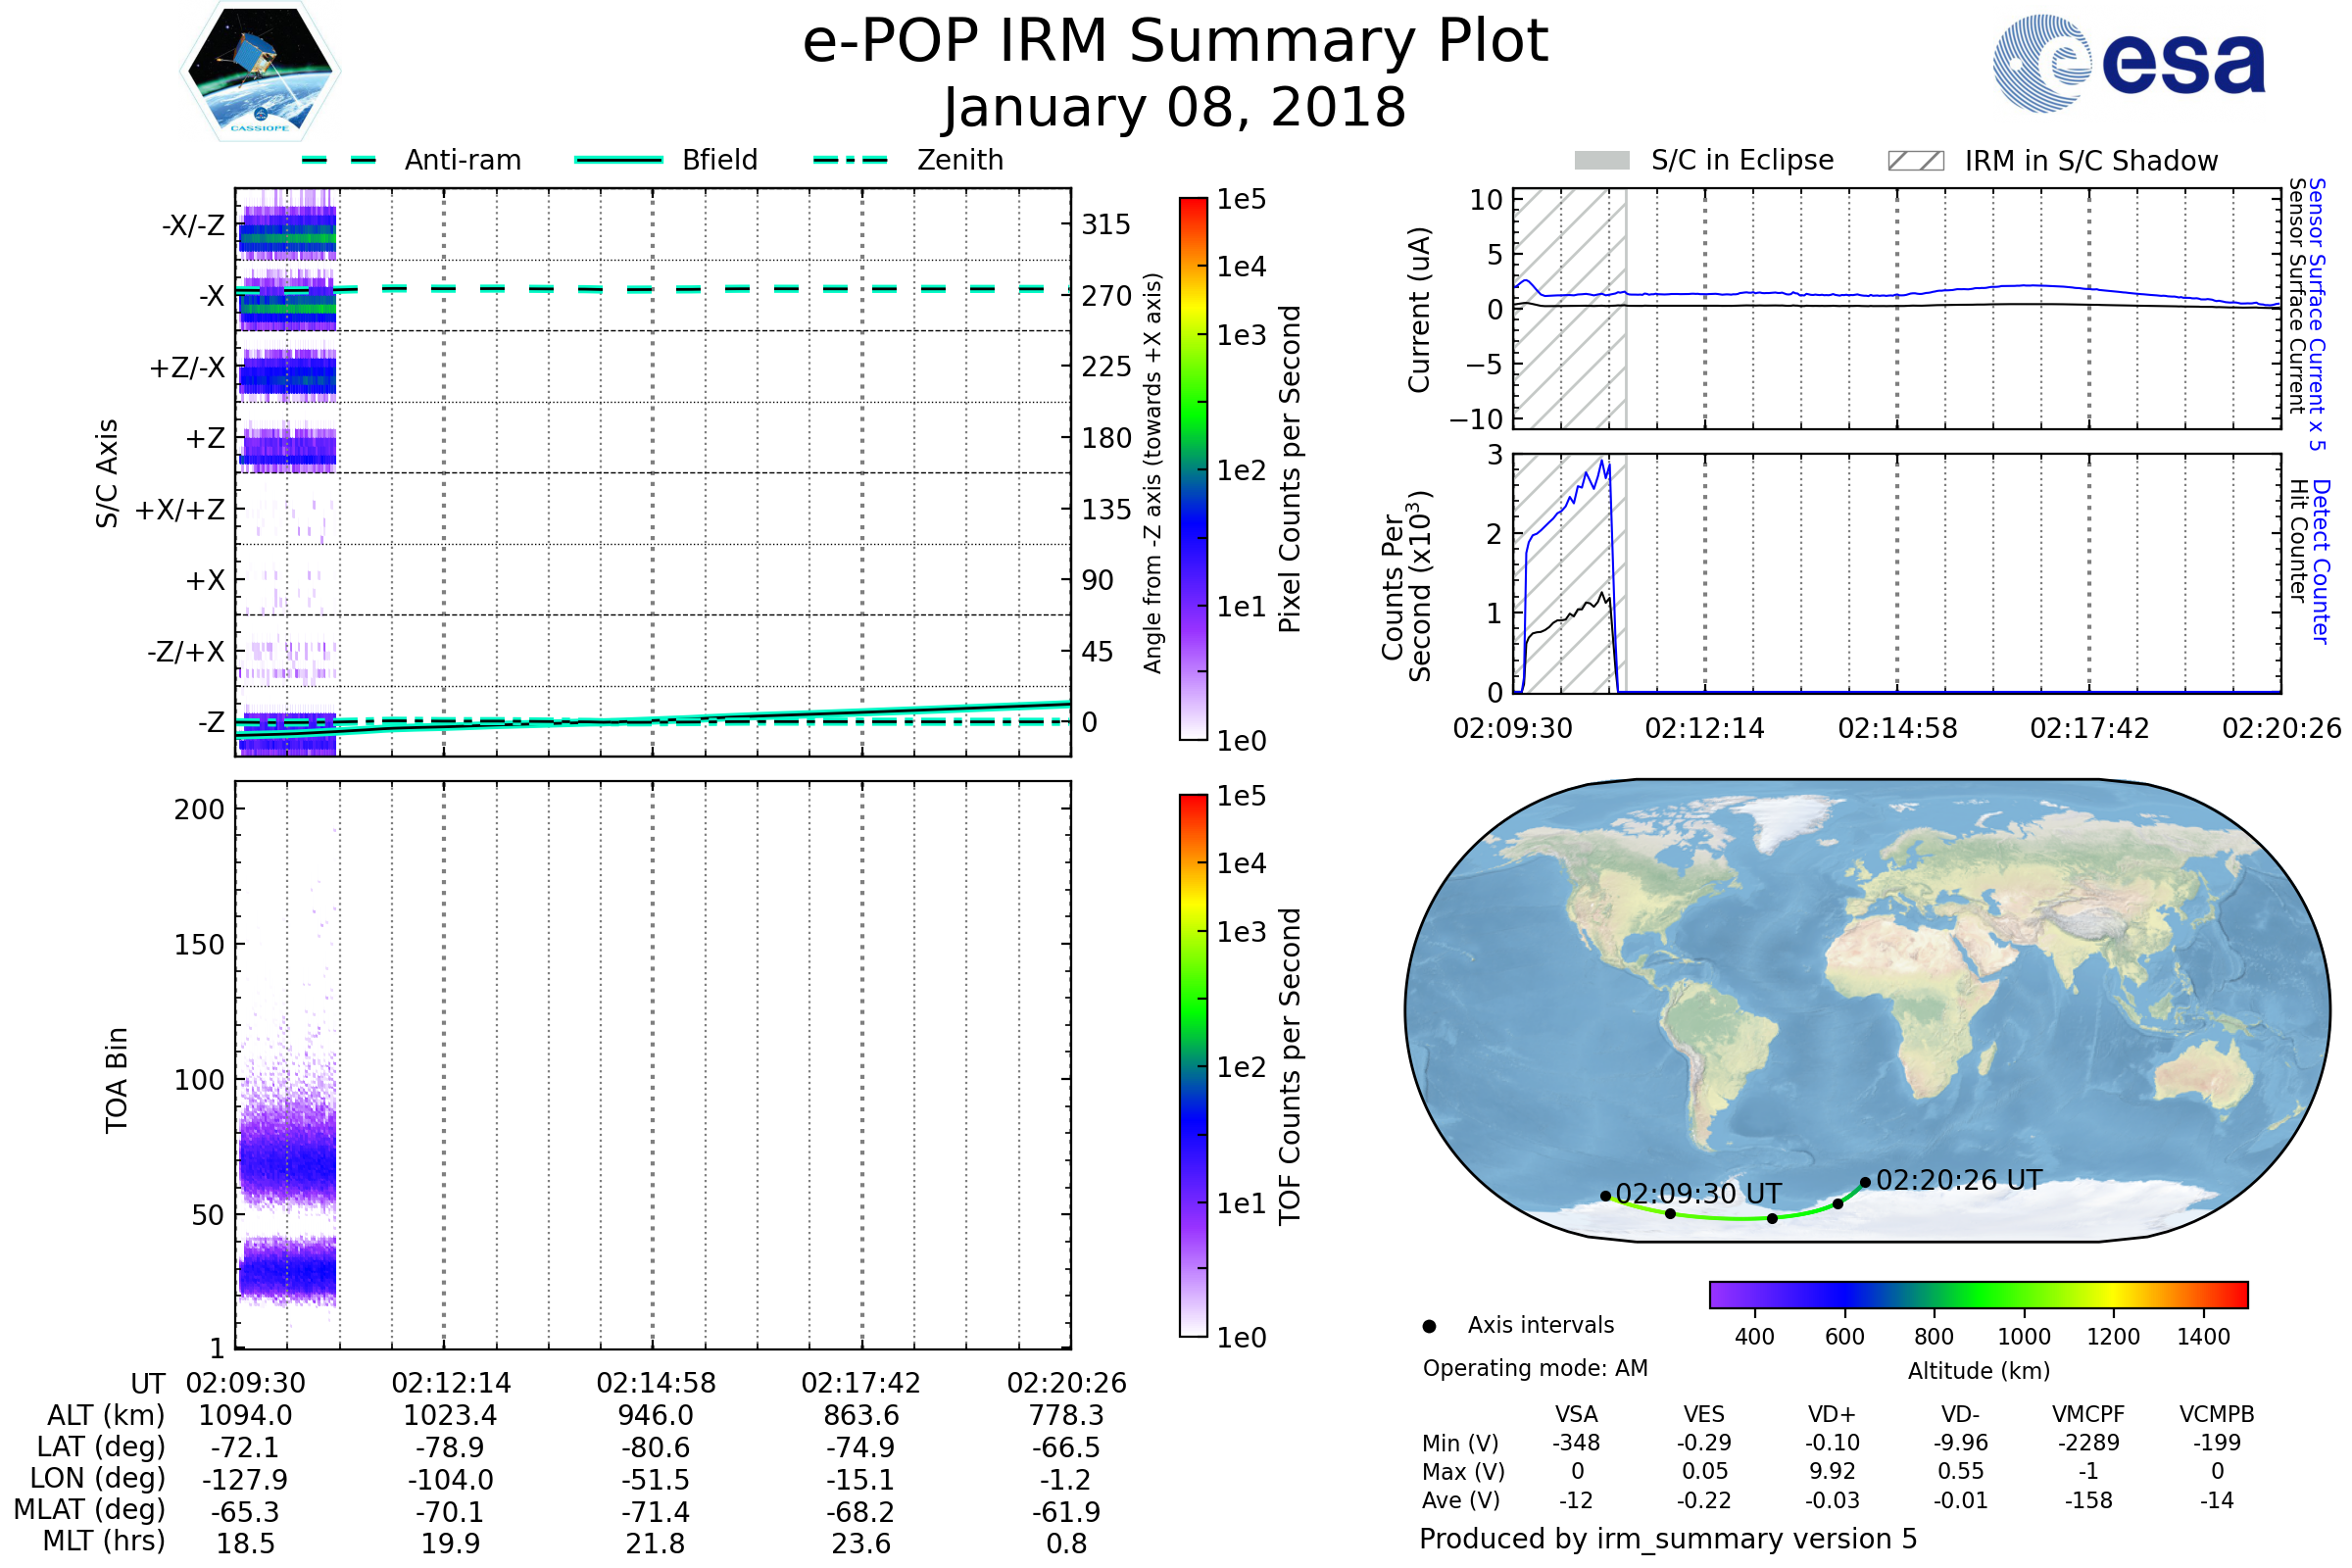
Task: Click the TOA Bin axis label
Action: coord(117,1080)
